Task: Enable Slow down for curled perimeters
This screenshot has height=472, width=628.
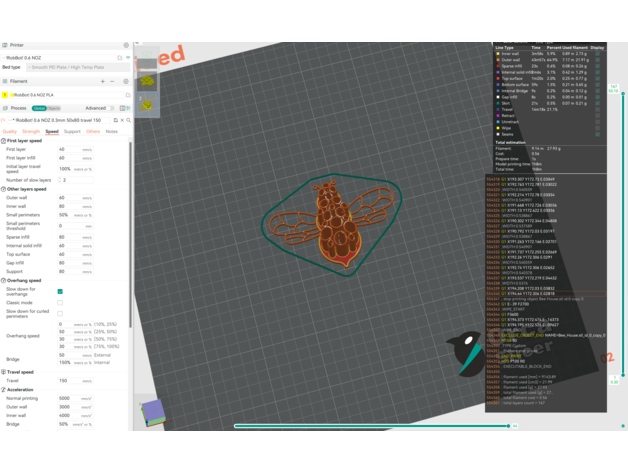Action: 60,313
